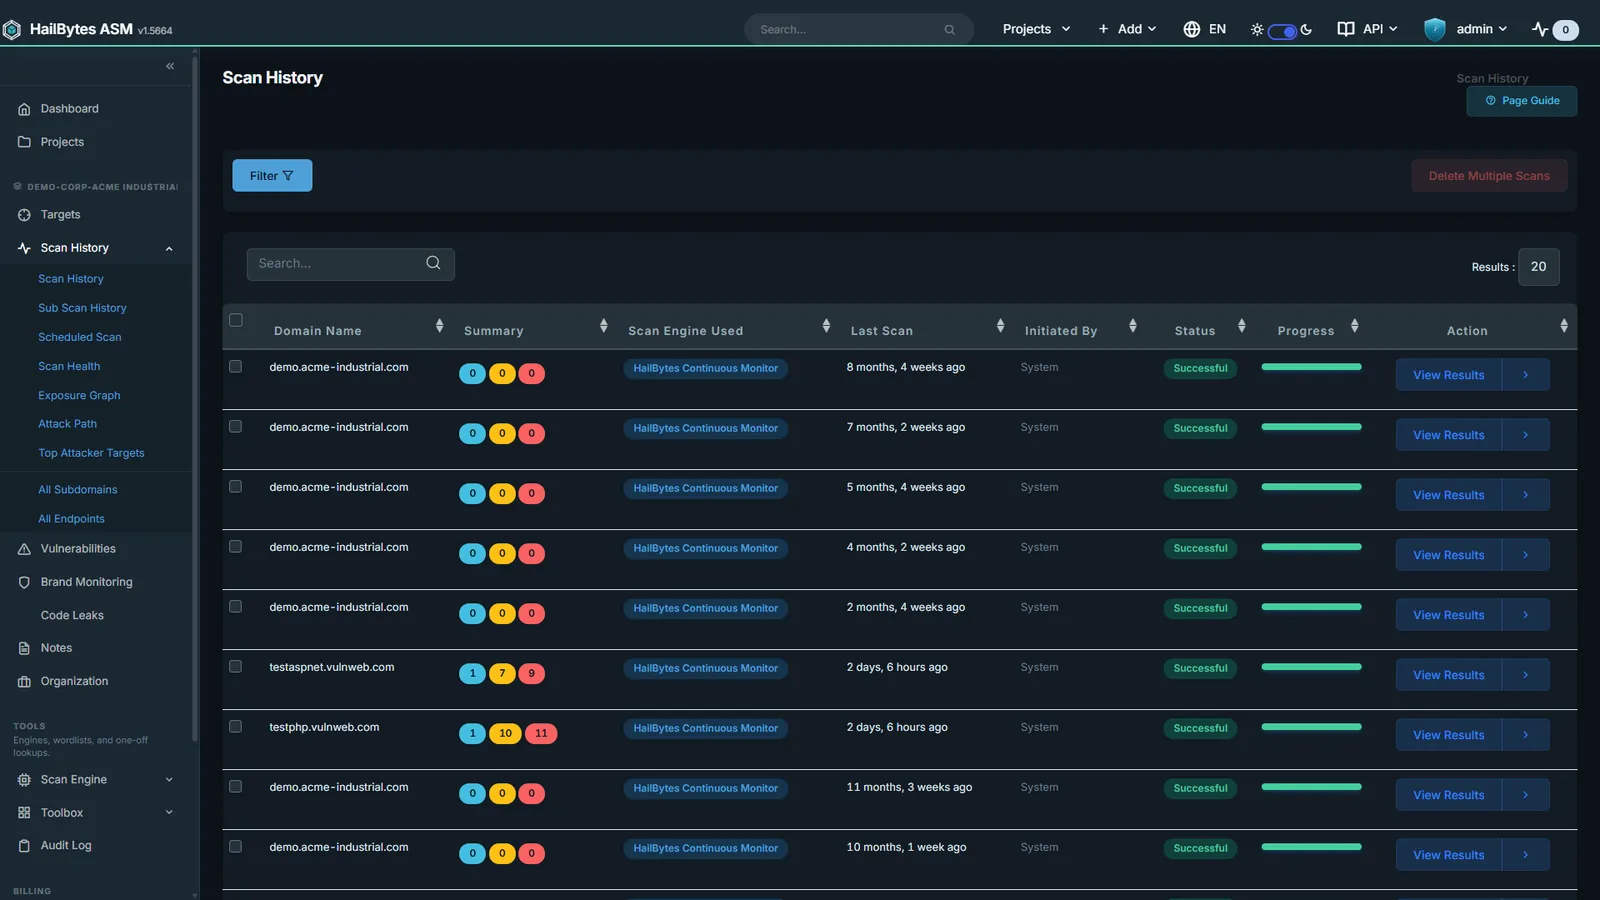Screen dimensions: 1600x900
Task: Check the 5 months, 4 weeks ago scan row
Action: pos(236,486)
